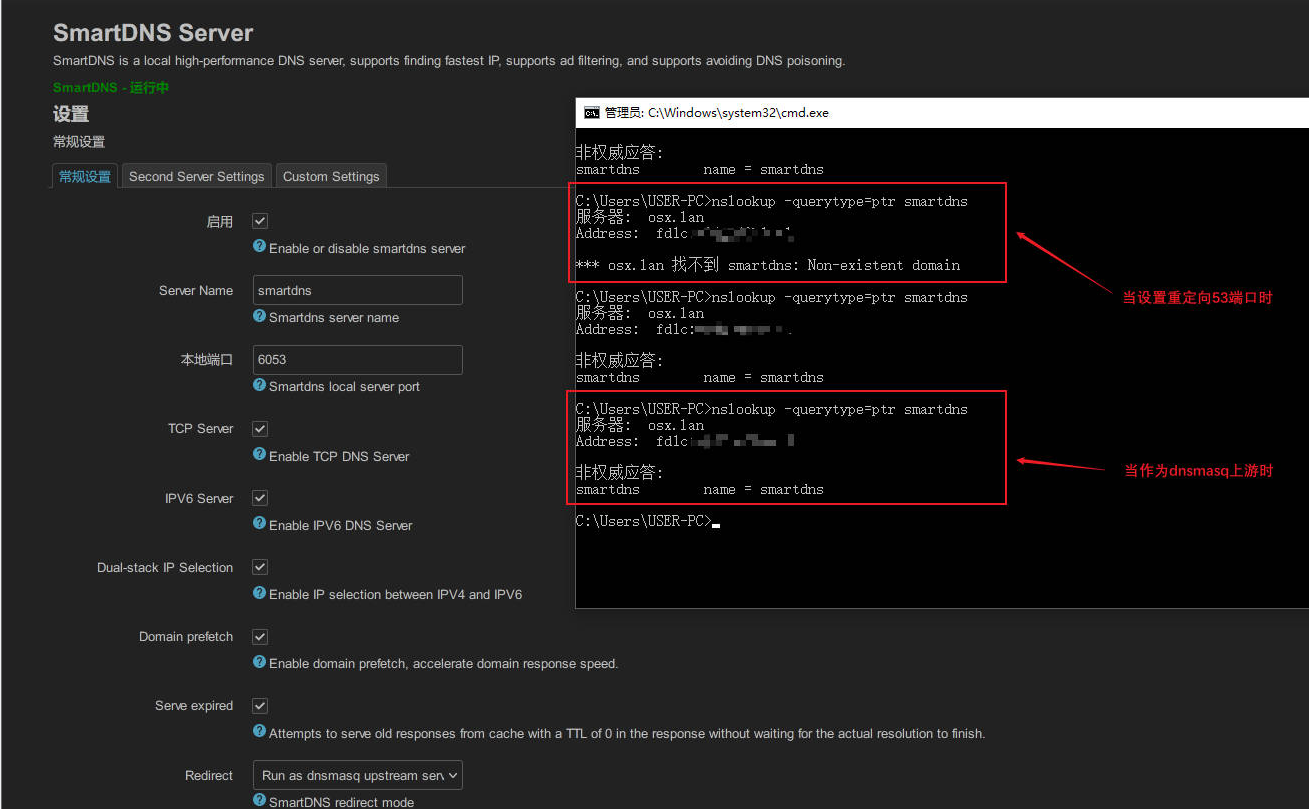Toggle the IPV6 Server checkbox

coord(260,498)
